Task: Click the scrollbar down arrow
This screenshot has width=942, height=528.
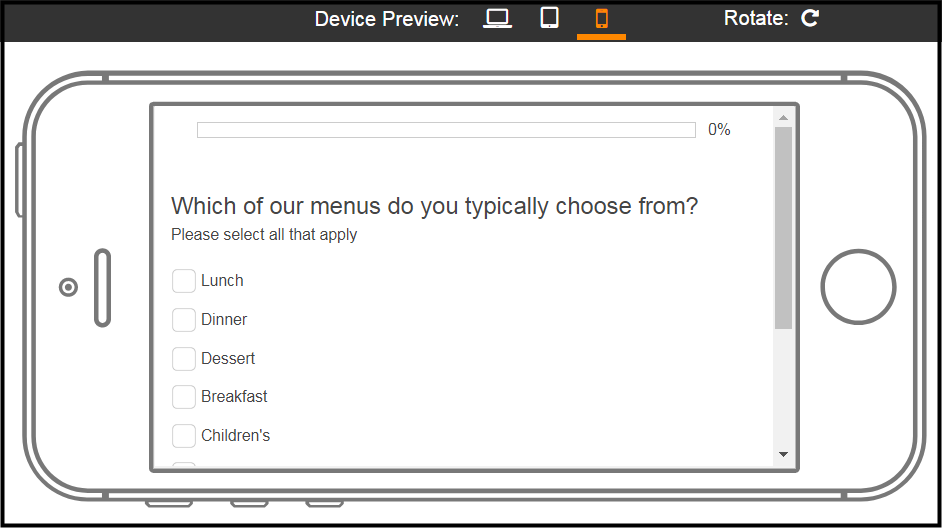Action: coord(783,454)
